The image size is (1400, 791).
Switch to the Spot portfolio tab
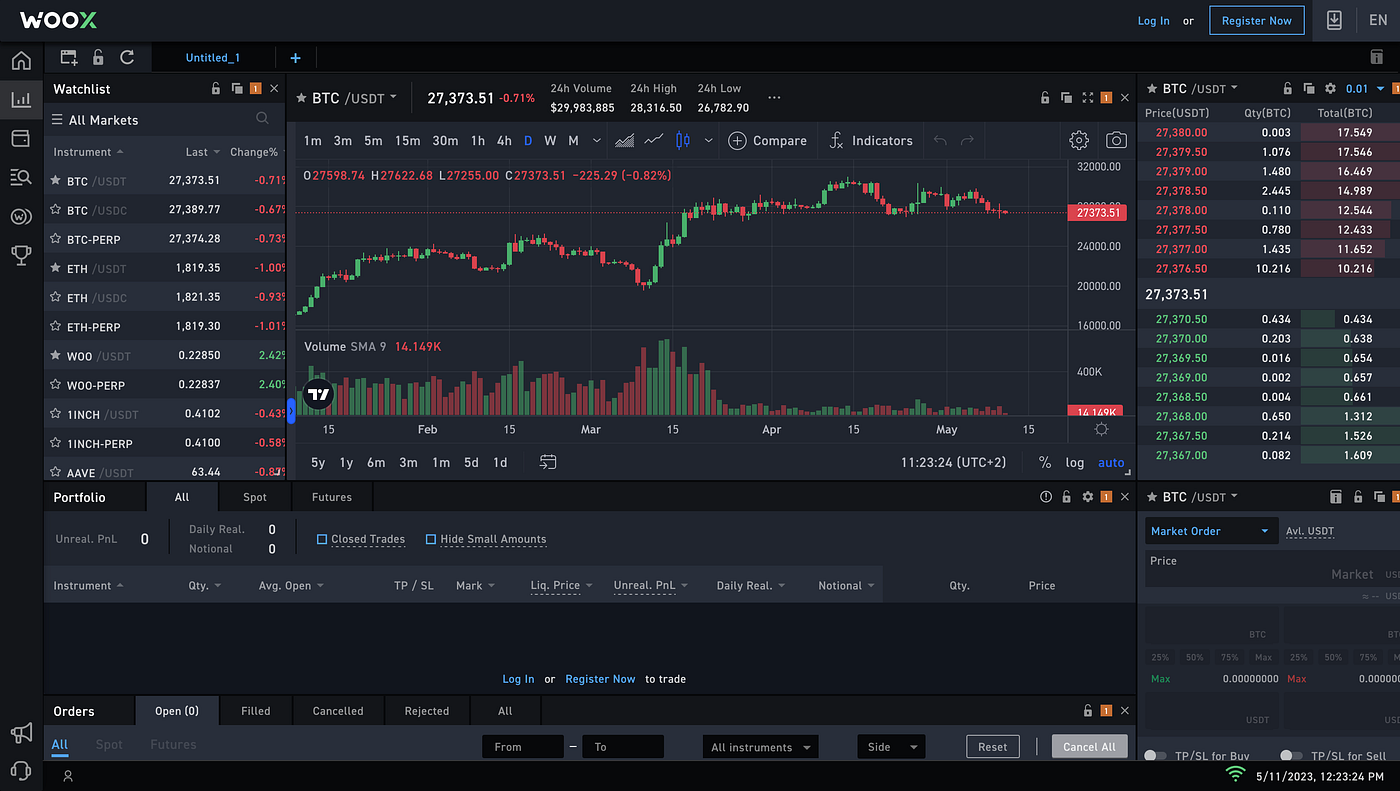(255, 497)
